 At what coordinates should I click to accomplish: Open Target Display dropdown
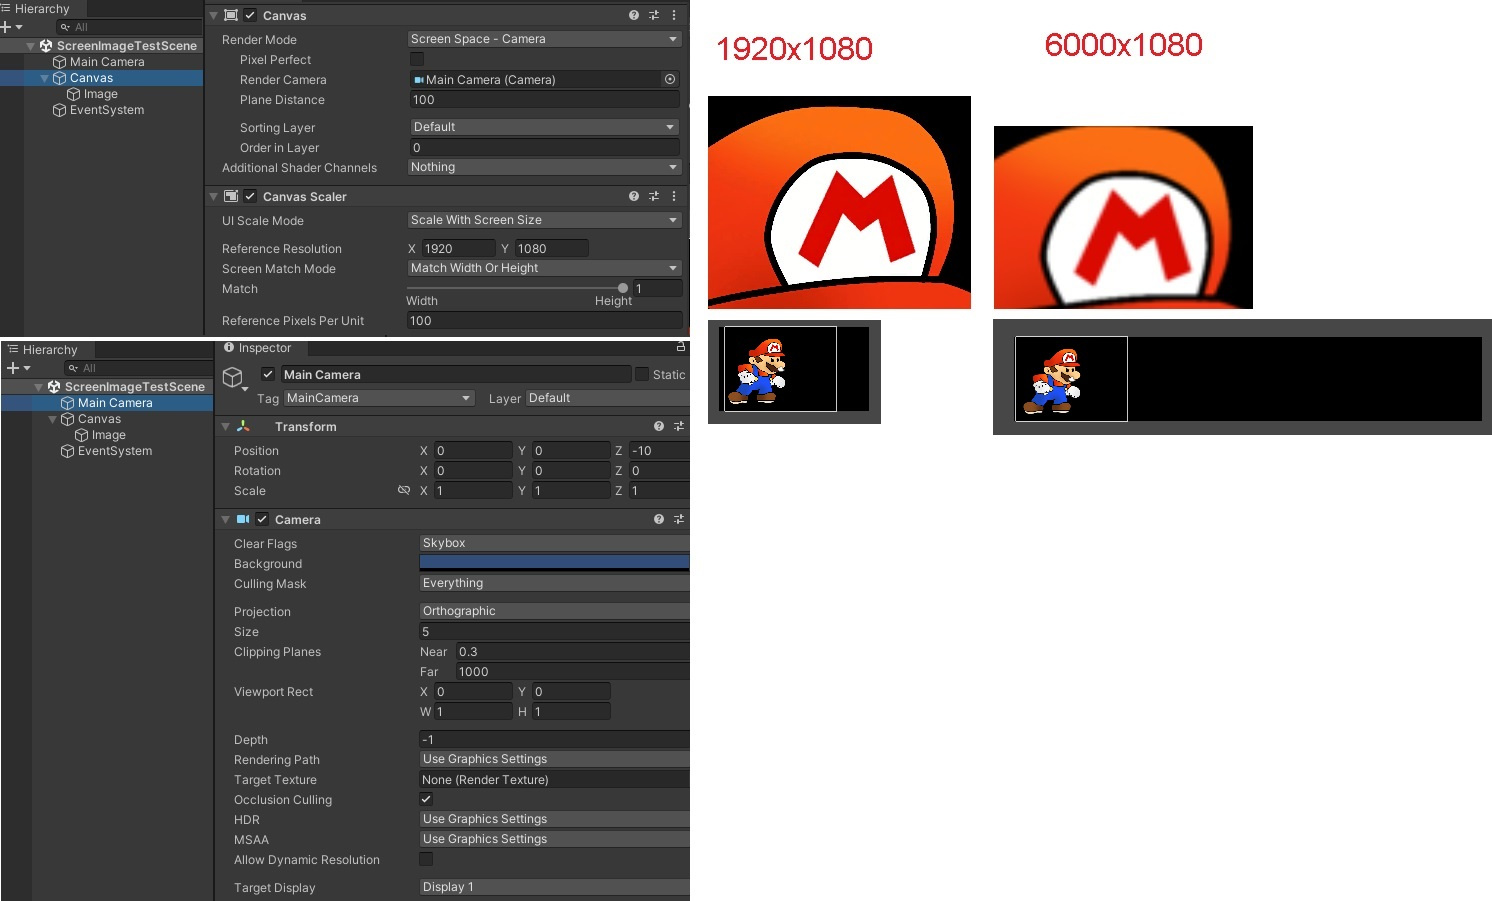(x=554, y=887)
